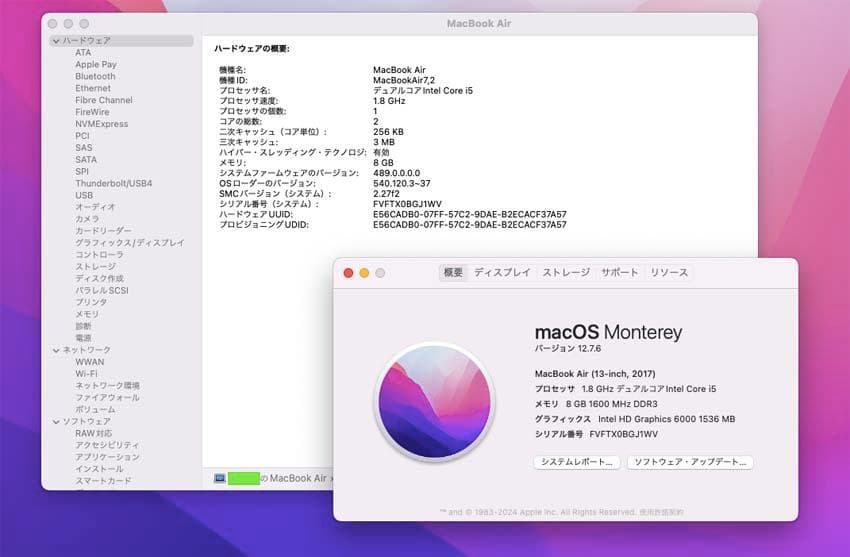The height and width of the screenshot is (557, 850).
Task: Open the Bluetooth sidebar entry
Action: tap(95, 76)
